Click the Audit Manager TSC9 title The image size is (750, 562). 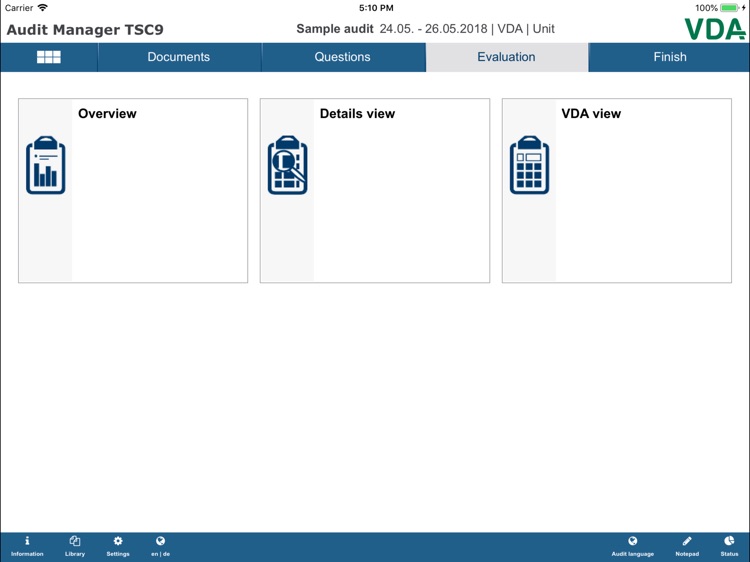point(85,30)
